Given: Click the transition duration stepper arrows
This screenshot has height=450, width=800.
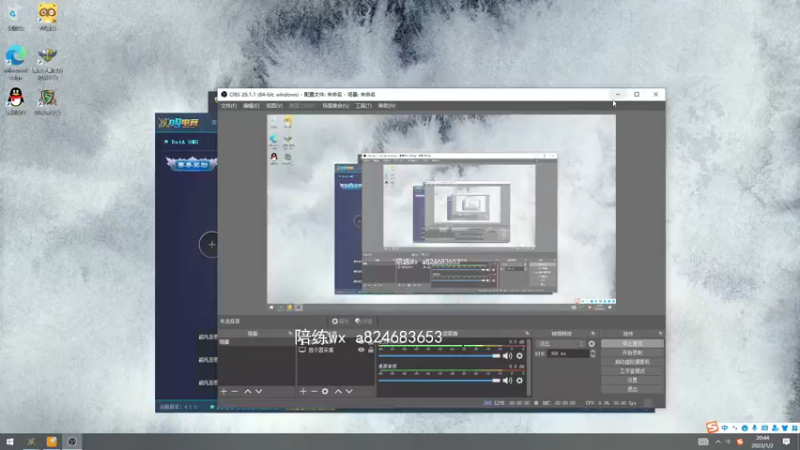Looking at the screenshot, I should coord(592,354).
